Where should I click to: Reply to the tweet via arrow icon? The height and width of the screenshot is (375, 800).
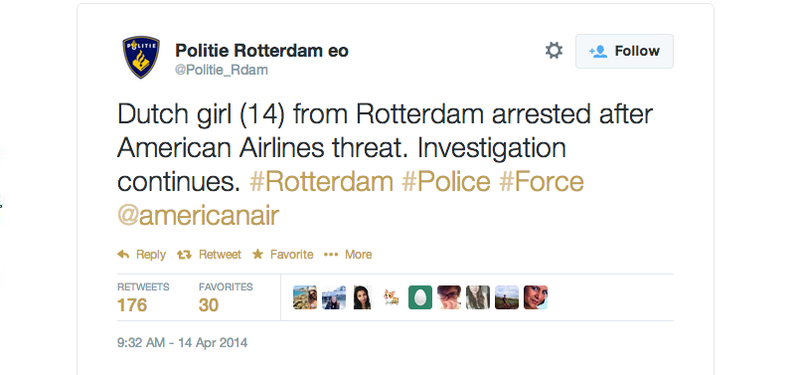pos(141,254)
